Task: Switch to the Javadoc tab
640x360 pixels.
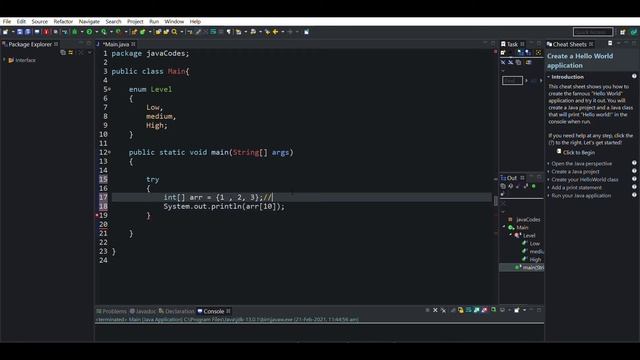Action: click(143, 311)
